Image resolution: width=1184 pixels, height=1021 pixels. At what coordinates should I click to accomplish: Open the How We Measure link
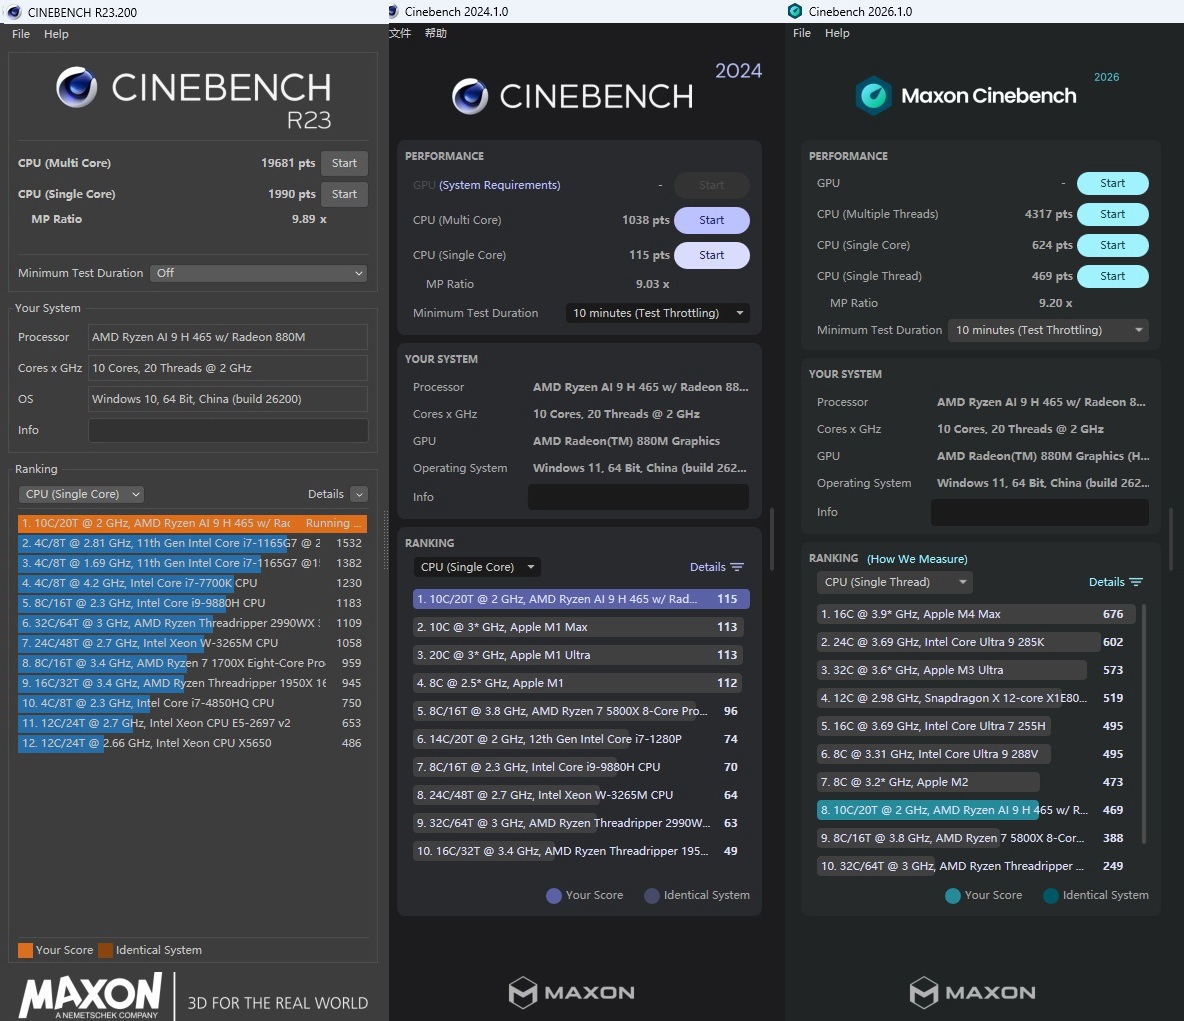pos(917,559)
